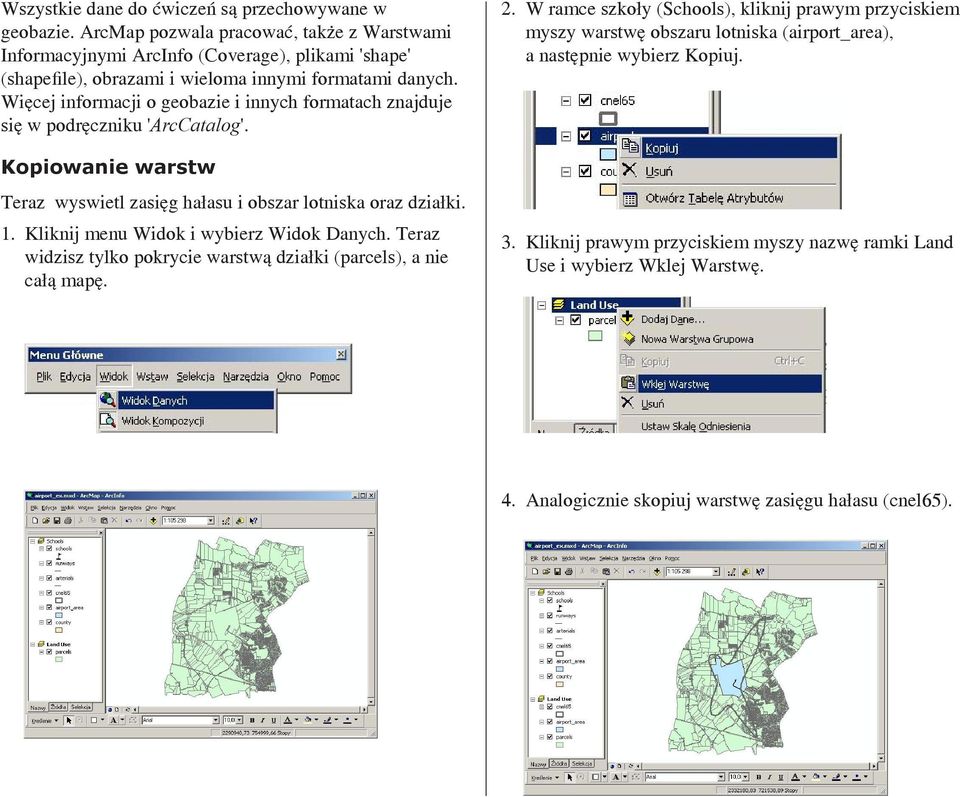The height and width of the screenshot is (797, 960).
Task: Choose Otwórz Tabelę Atrybutów menu entry
Action: (729, 198)
